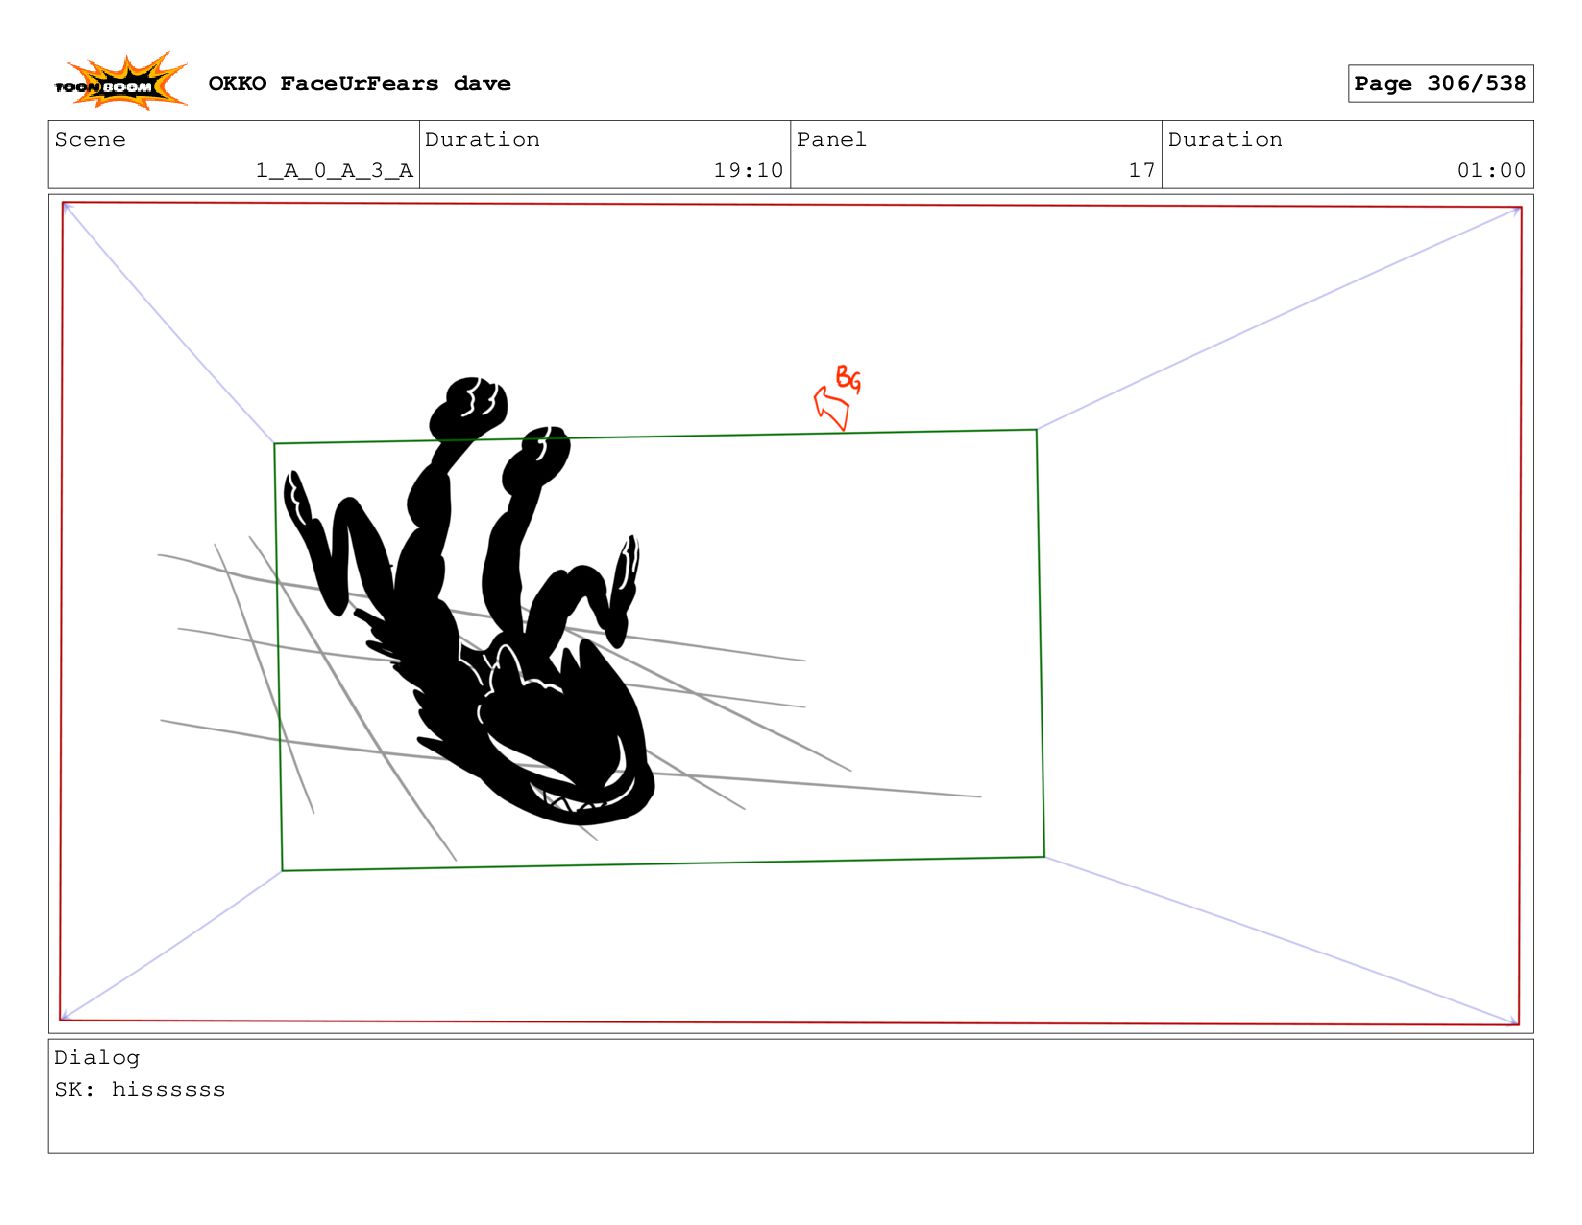The height and width of the screenshot is (1225, 1582).
Task: Click the red arrow beside BG note
Action: pyautogui.click(x=831, y=409)
